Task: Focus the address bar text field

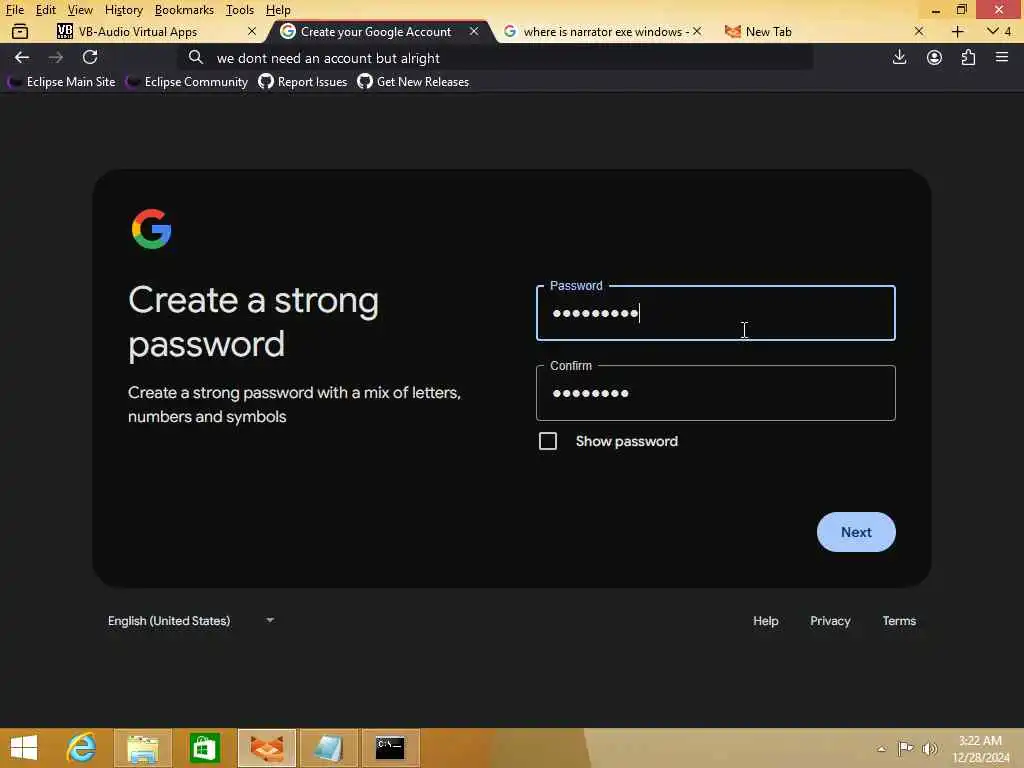Action: [496, 57]
